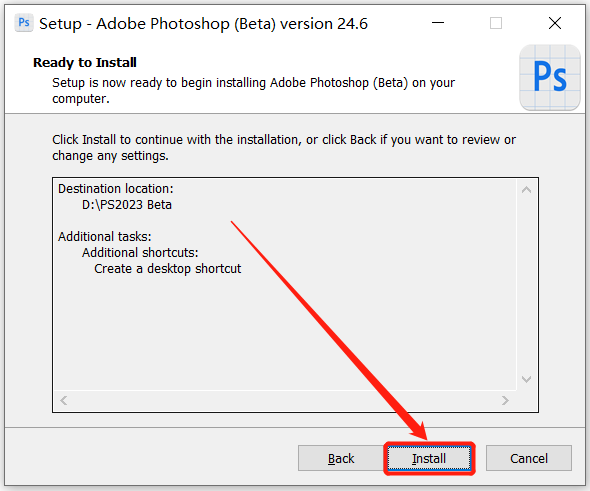Minimize the Setup window
The image size is (590, 491).
click(x=438, y=23)
